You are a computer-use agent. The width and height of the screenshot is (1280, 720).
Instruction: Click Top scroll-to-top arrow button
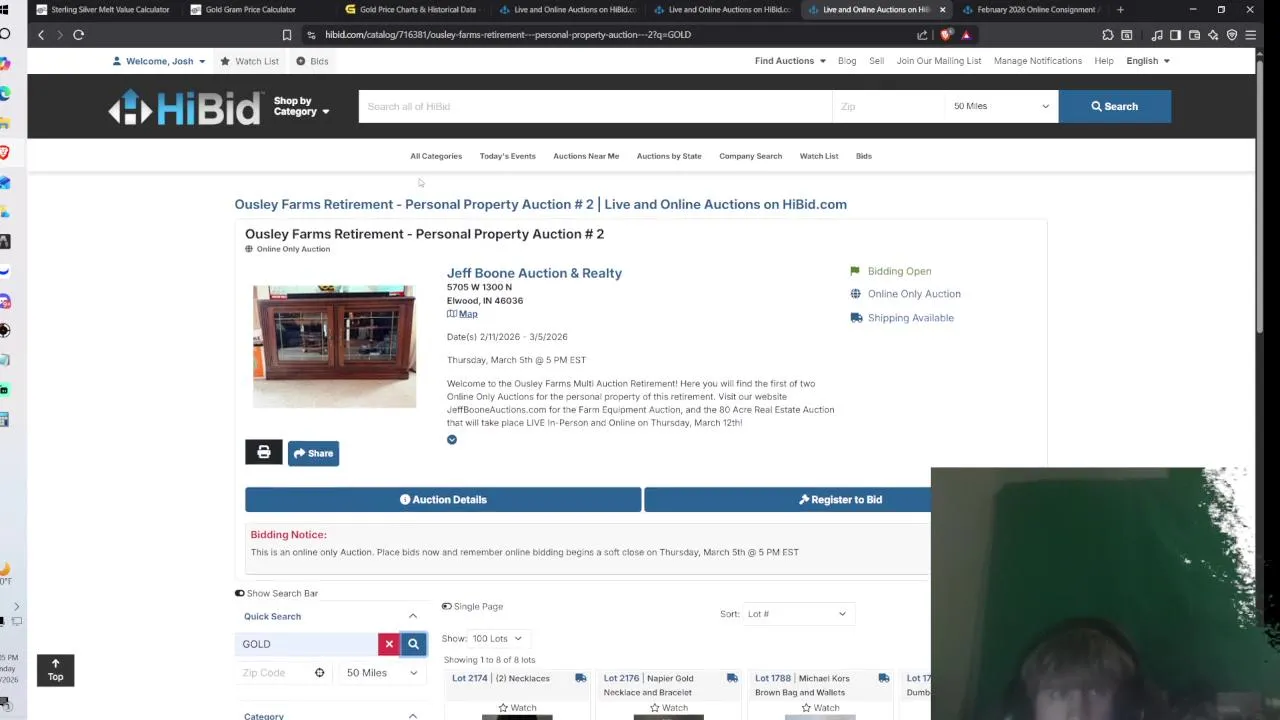click(x=56, y=670)
